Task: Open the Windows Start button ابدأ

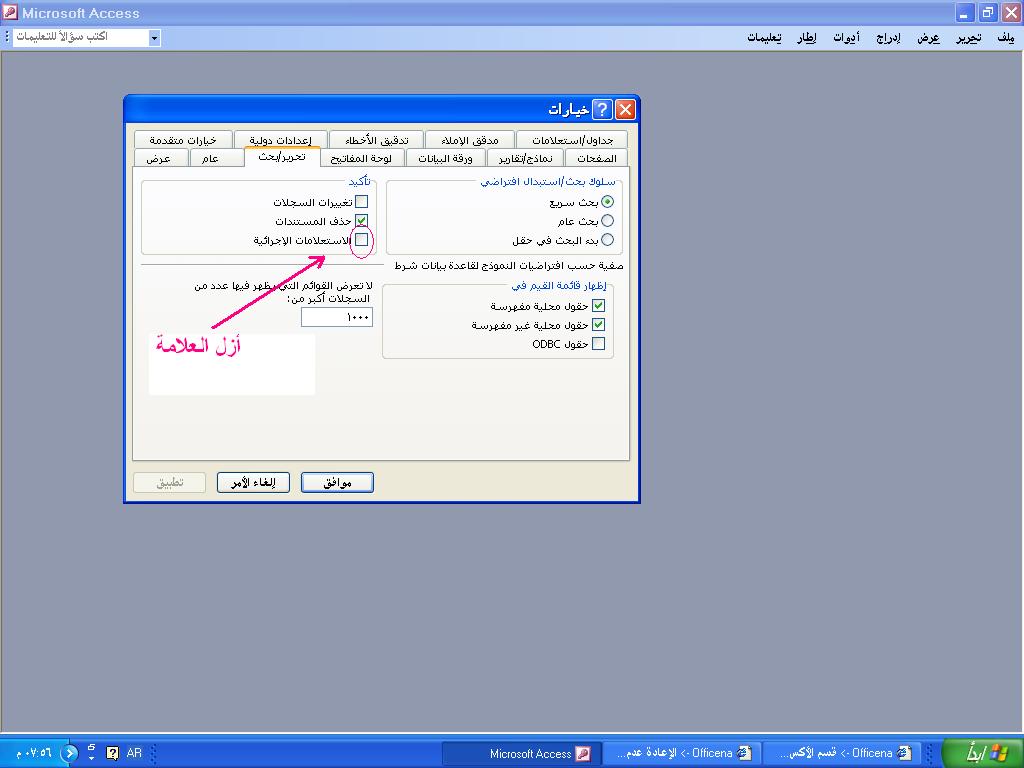Action: [983, 753]
